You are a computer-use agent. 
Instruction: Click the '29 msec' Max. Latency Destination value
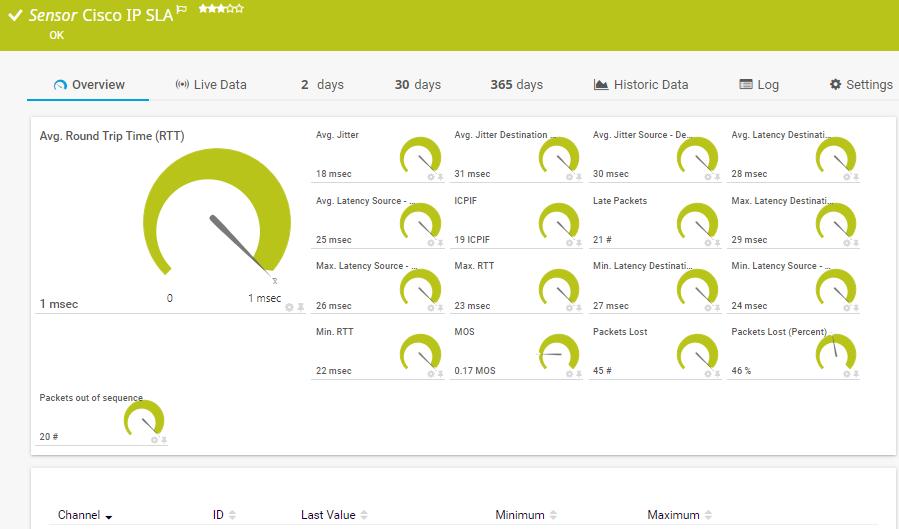click(749, 240)
